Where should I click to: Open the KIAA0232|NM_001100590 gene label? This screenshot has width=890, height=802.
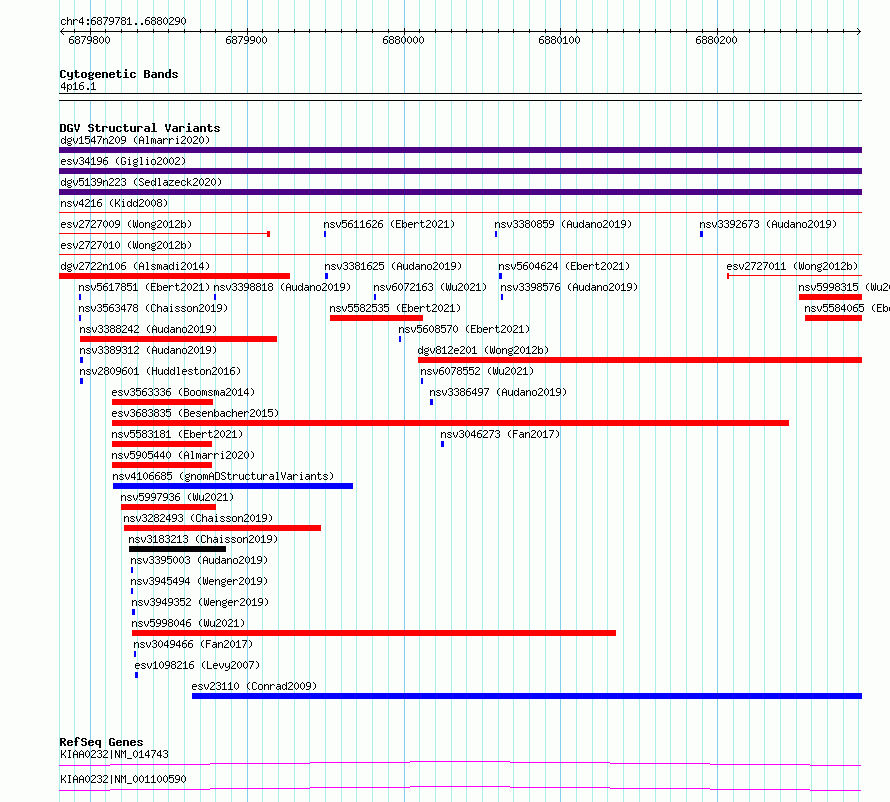tap(123, 779)
